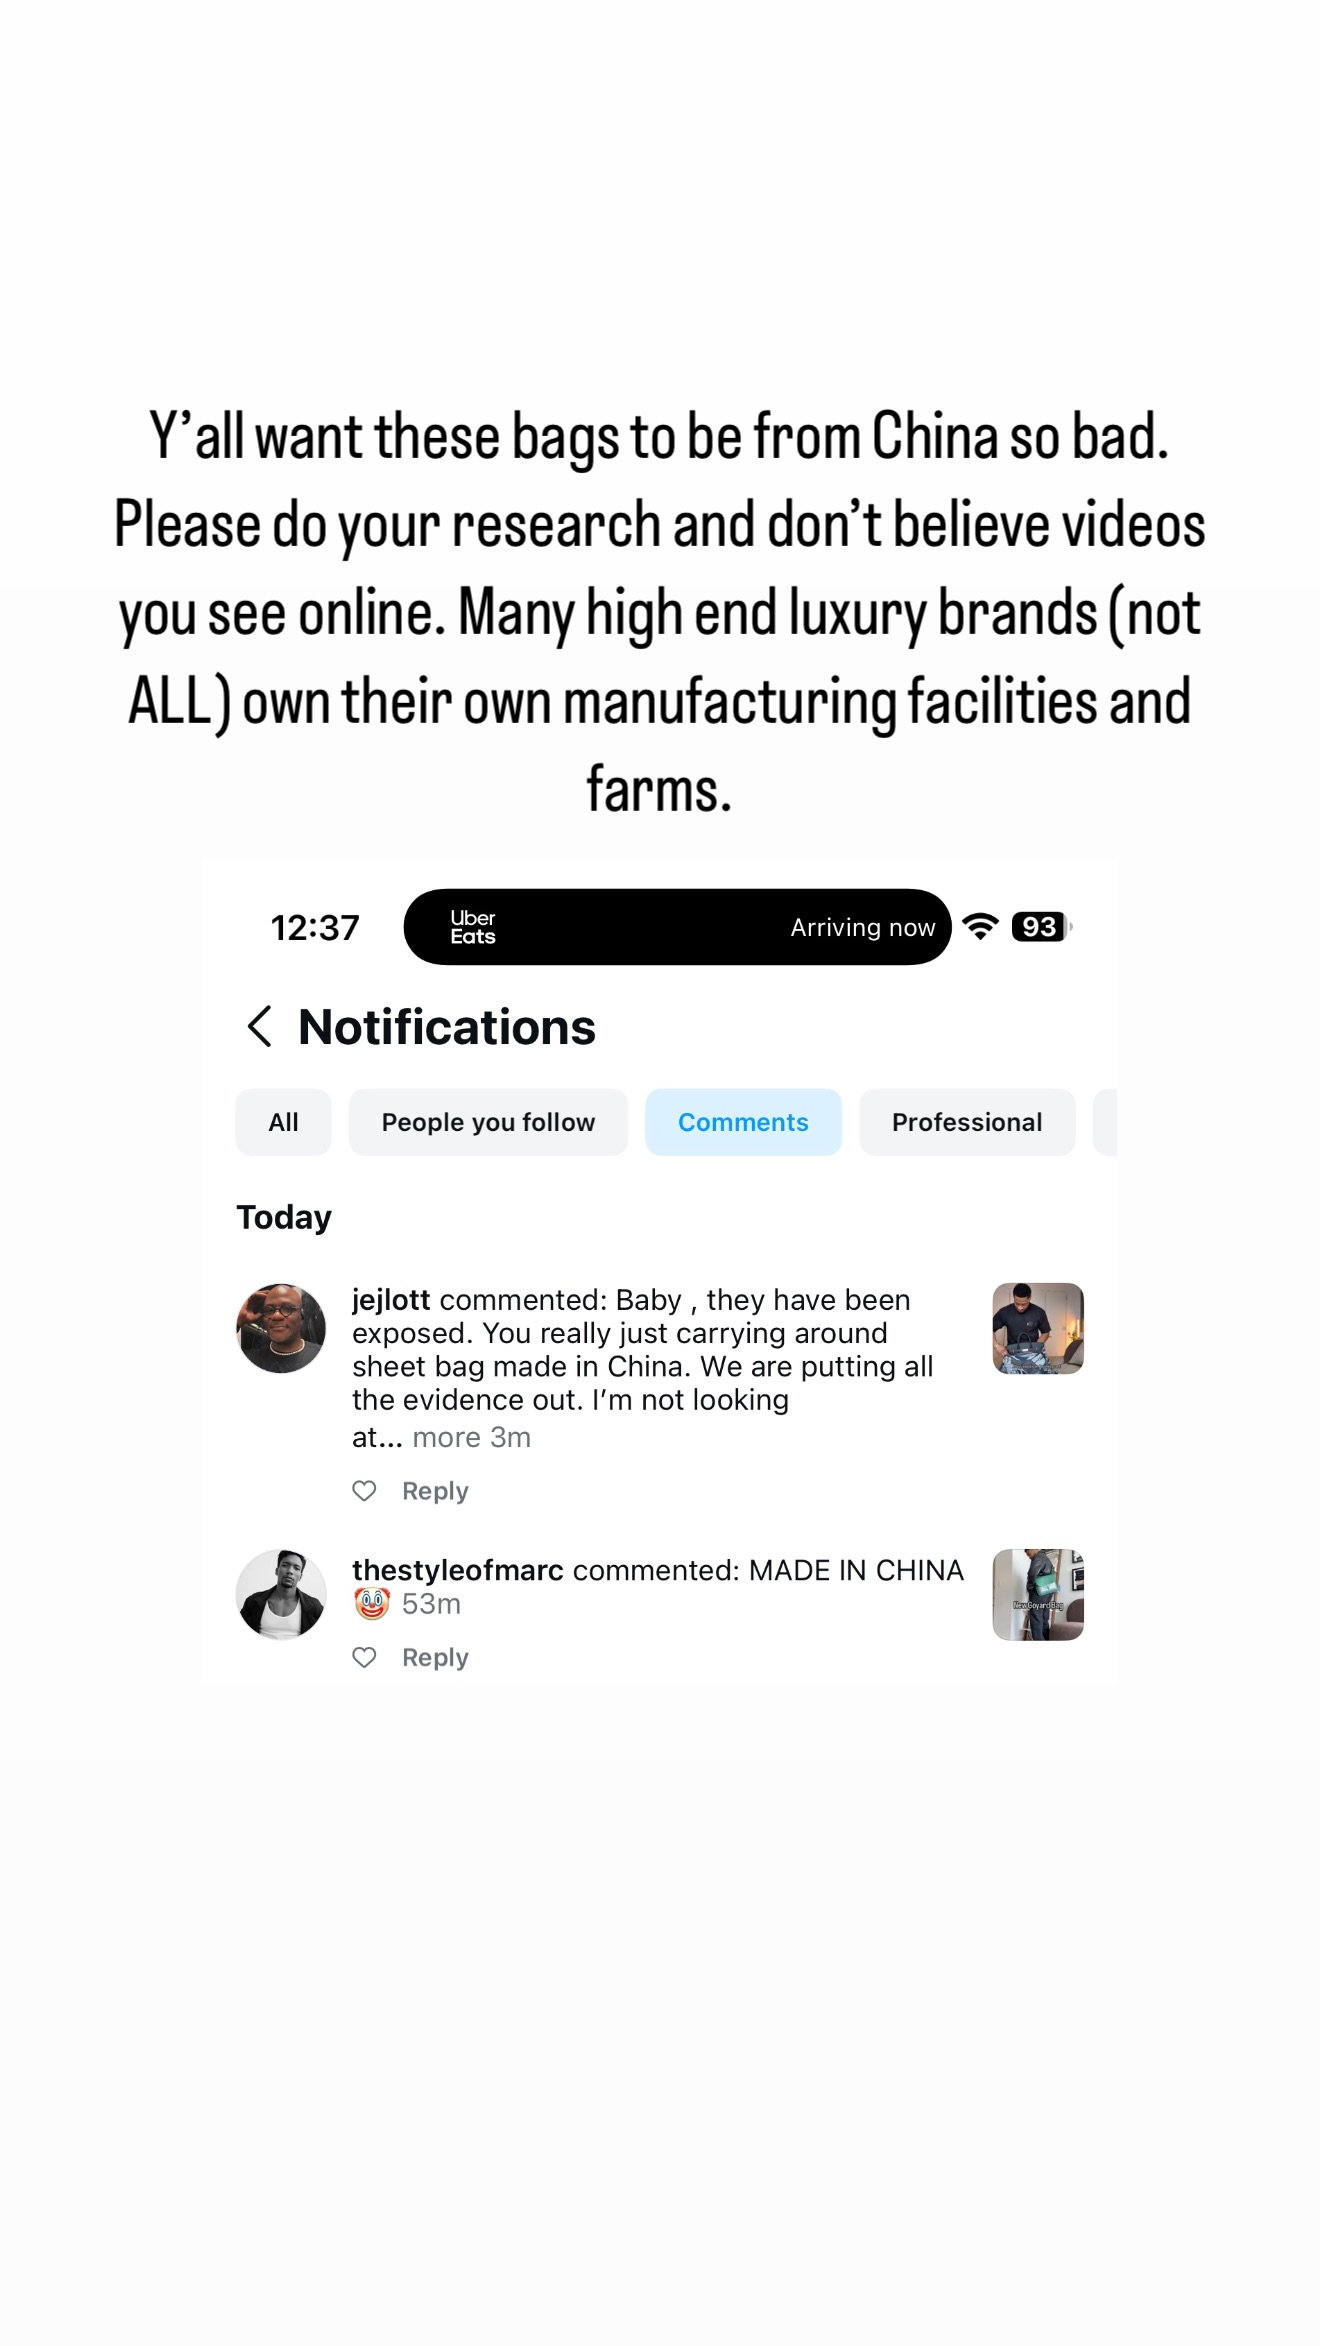Tap the Uber Eats Arriving now pill
Screen dimensions: 1320x2346
coord(677,927)
